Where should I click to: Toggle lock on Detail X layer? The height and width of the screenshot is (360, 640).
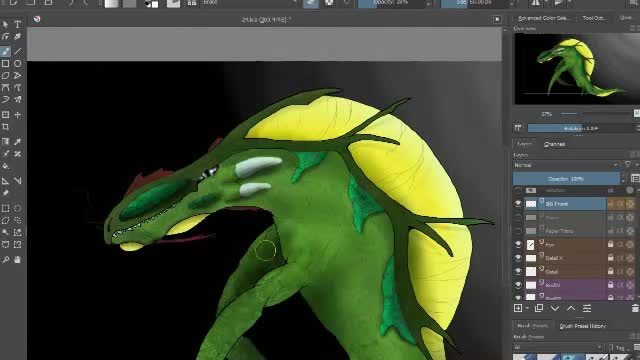tap(611, 258)
